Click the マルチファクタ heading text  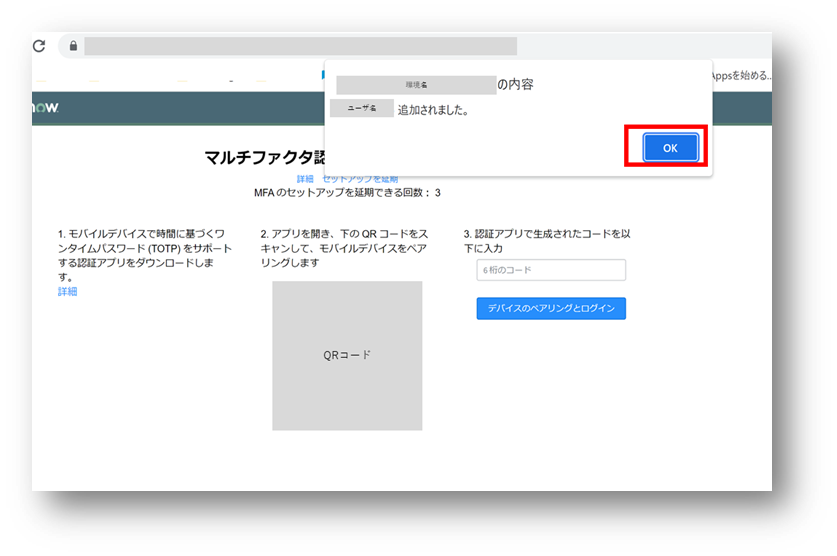(265, 157)
